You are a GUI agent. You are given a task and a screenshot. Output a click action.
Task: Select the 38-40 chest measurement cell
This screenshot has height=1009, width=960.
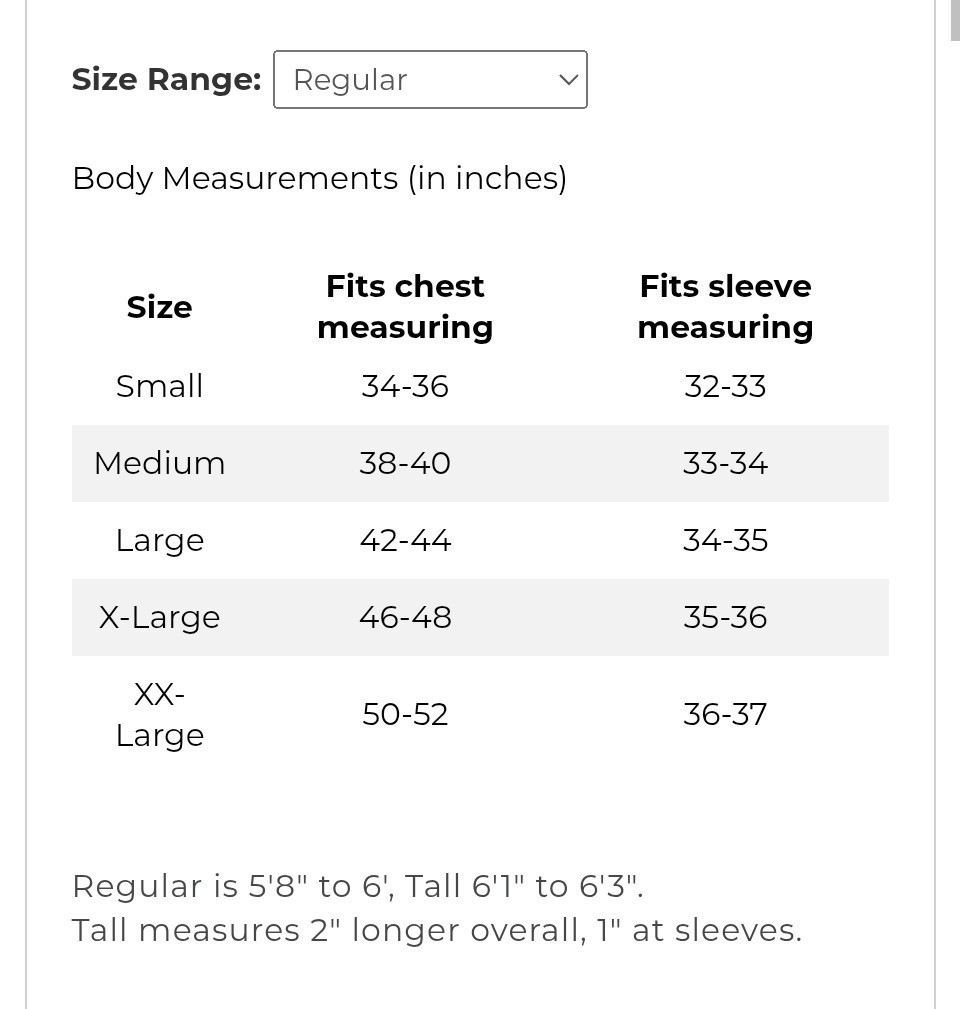click(405, 463)
